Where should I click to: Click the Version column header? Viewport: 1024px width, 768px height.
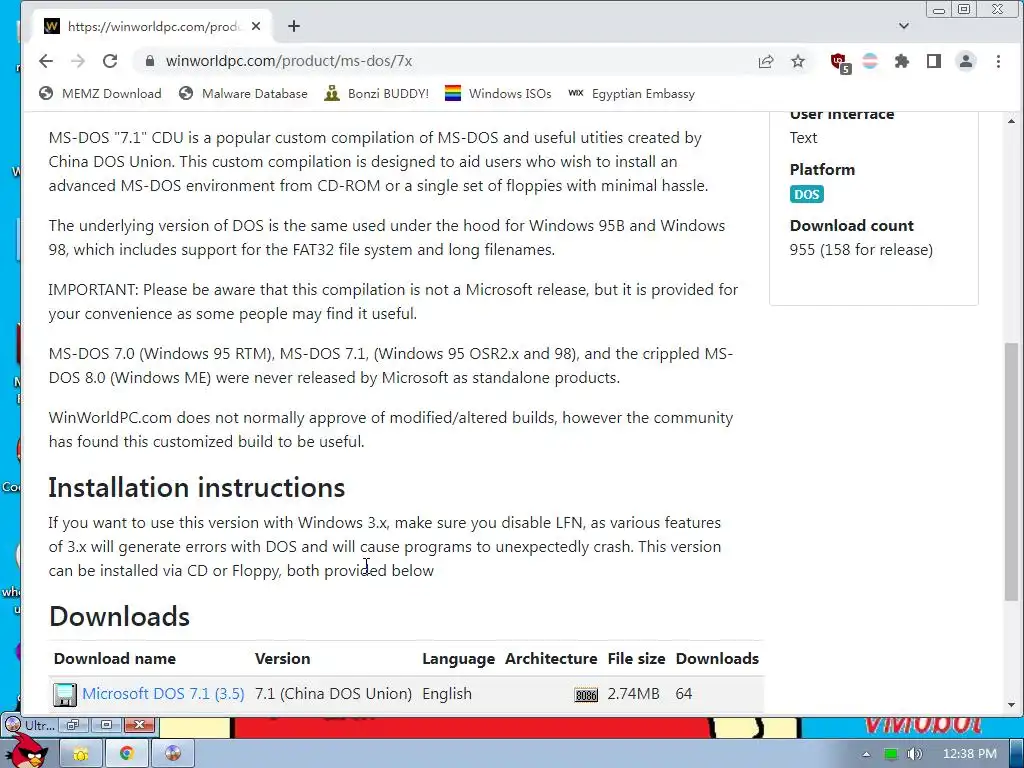click(x=282, y=658)
